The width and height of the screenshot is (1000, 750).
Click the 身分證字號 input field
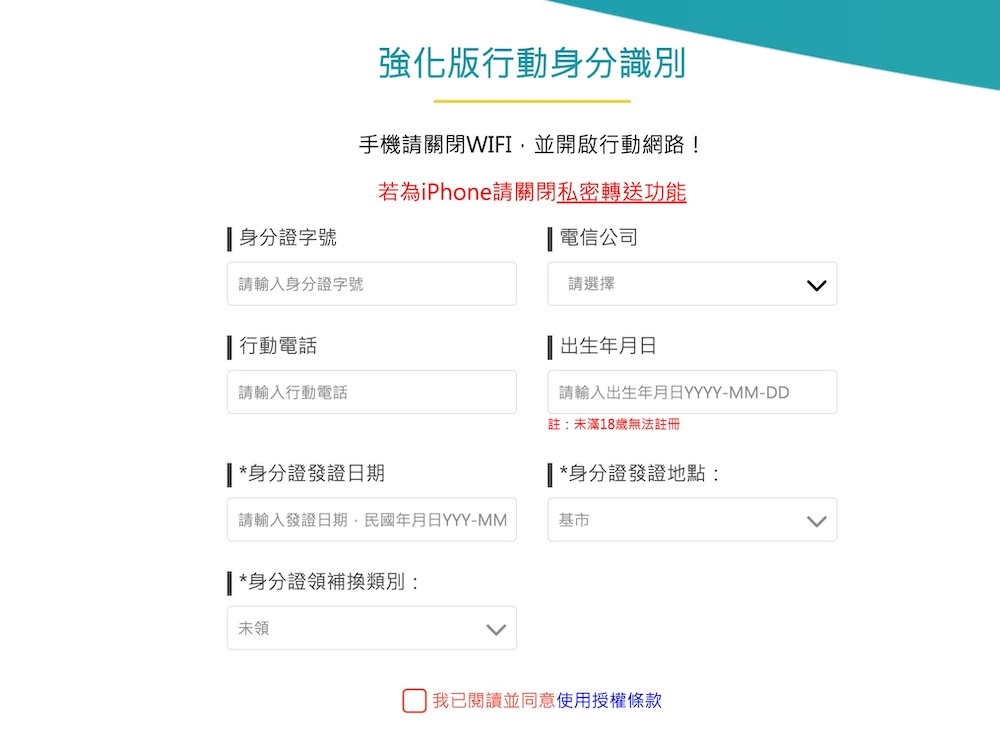[371, 284]
